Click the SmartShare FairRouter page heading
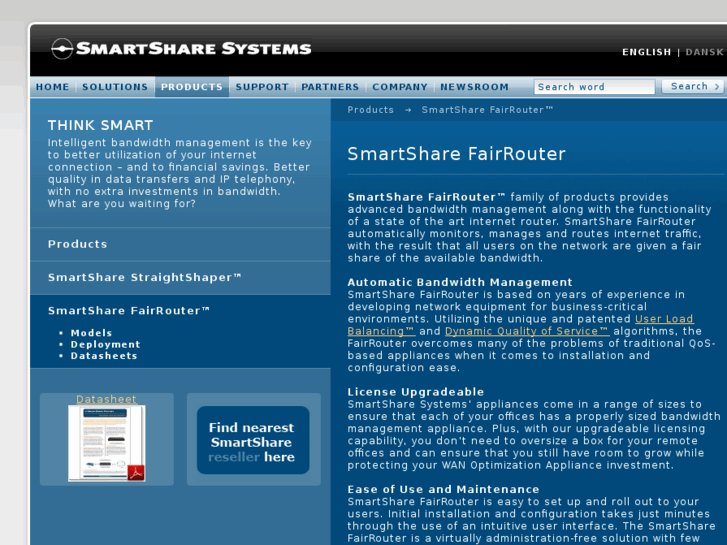The width and height of the screenshot is (727, 545). click(x=457, y=154)
